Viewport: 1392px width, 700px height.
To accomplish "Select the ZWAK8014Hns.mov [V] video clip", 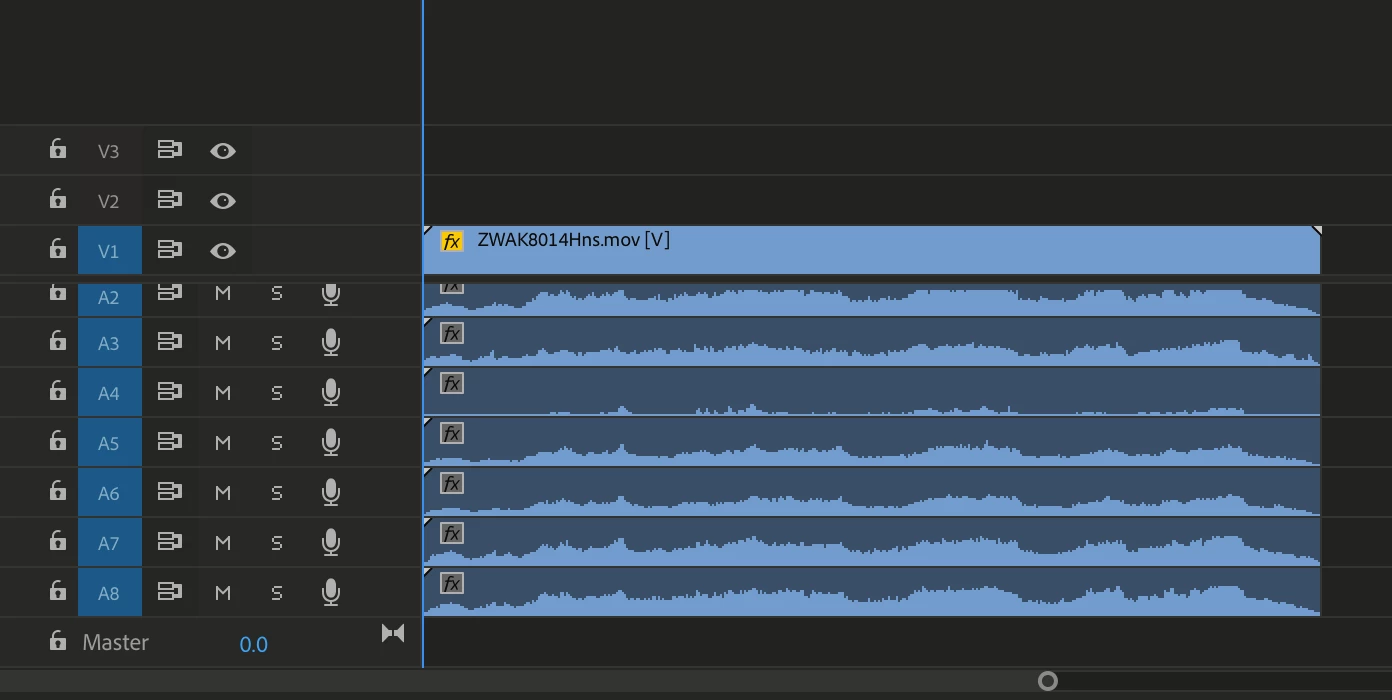I will pyautogui.click(x=872, y=250).
